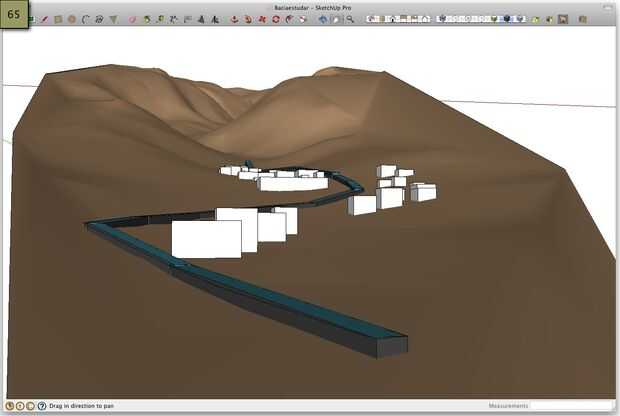This screenshot has width=620, height=416.
Task: Select the Circle tool
Action: point(72,19)
